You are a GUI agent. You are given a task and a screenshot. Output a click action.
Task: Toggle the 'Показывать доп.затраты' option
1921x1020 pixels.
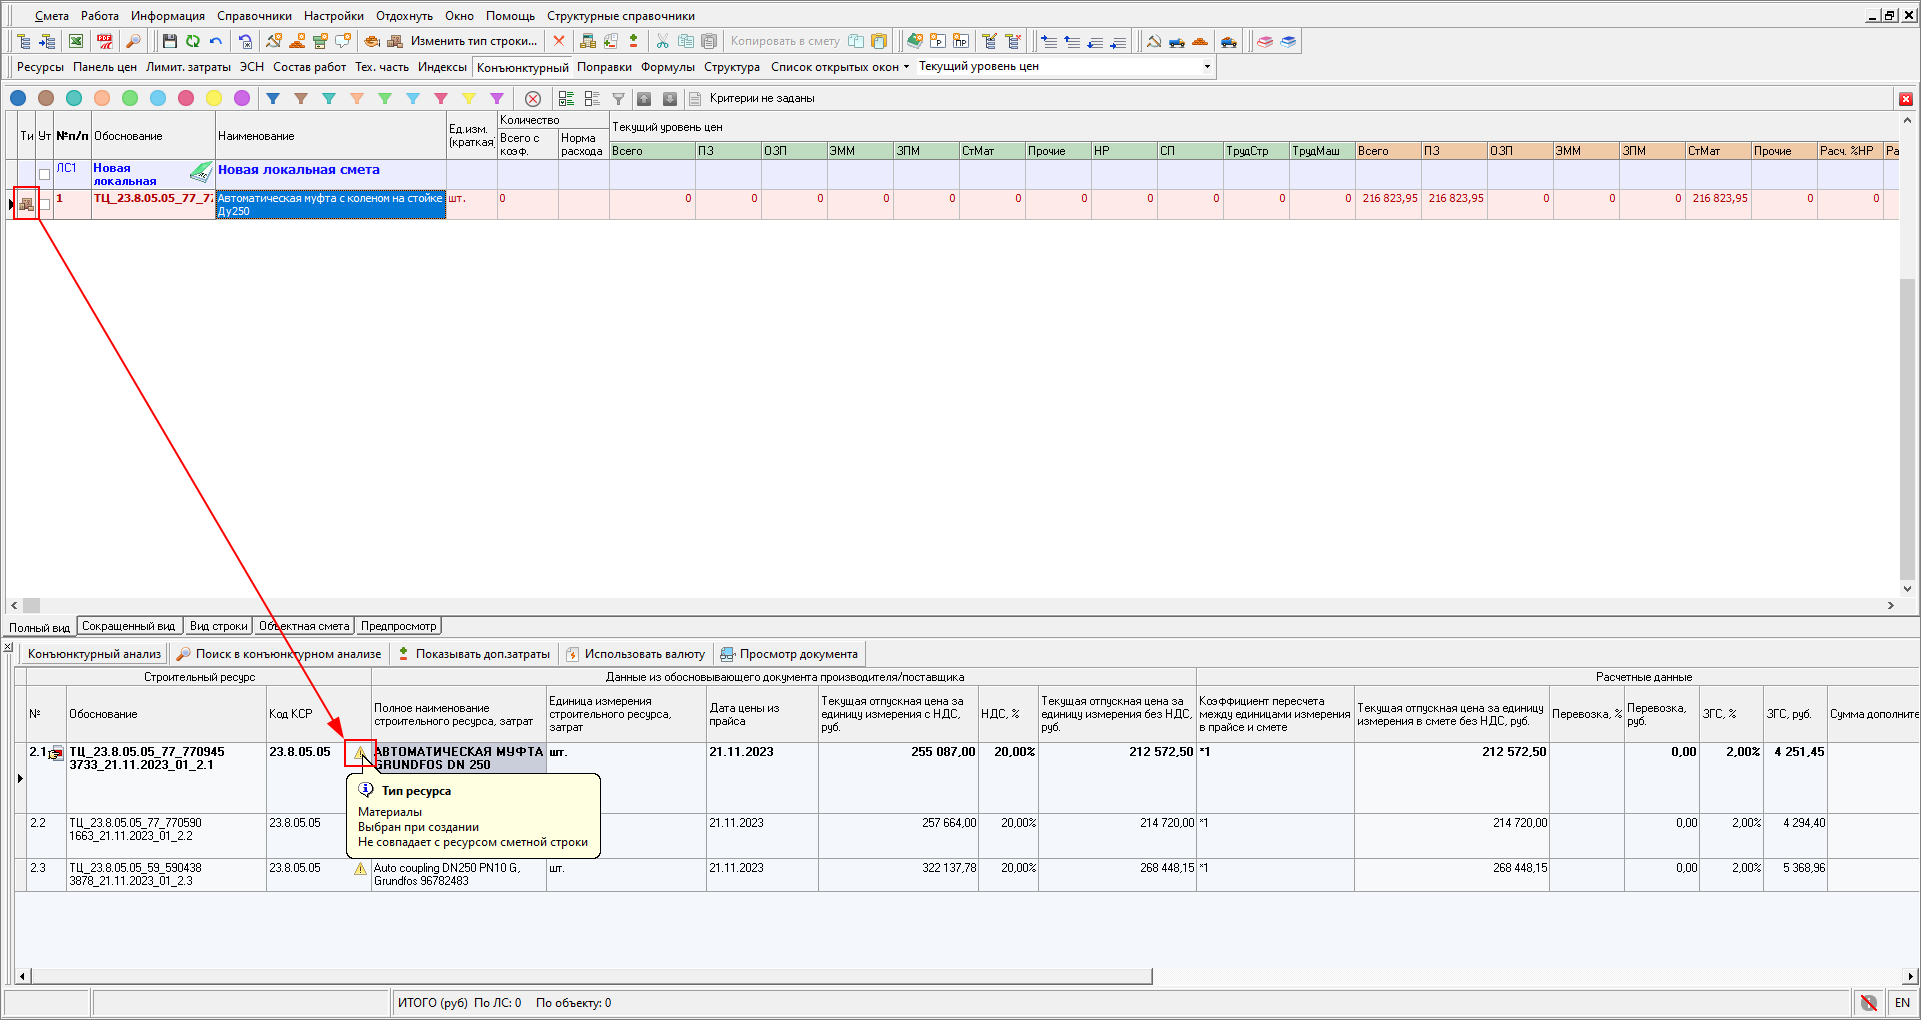tap(474, 654)
